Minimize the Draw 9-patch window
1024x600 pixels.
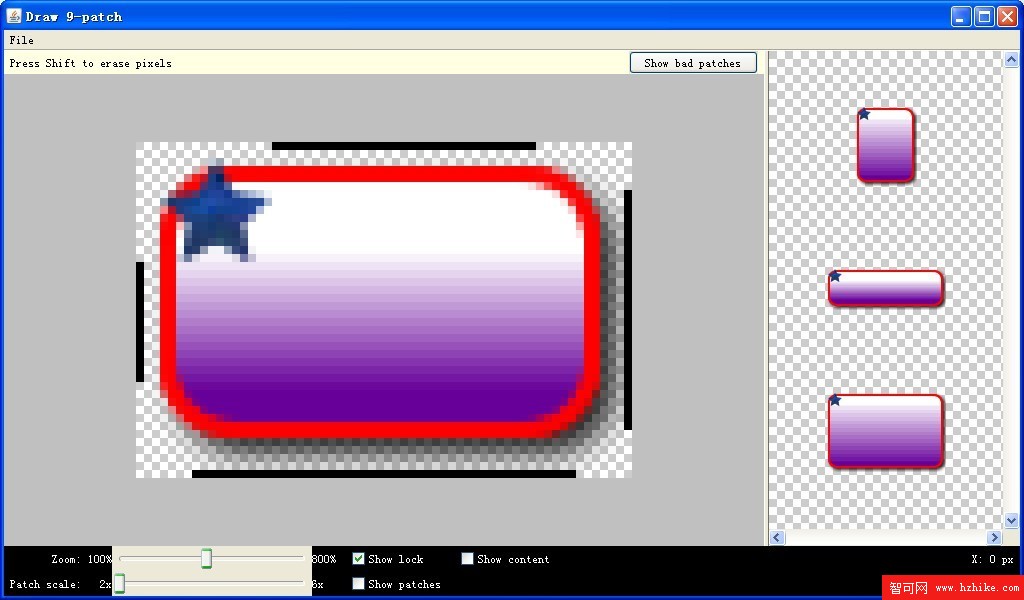(960, 16)
